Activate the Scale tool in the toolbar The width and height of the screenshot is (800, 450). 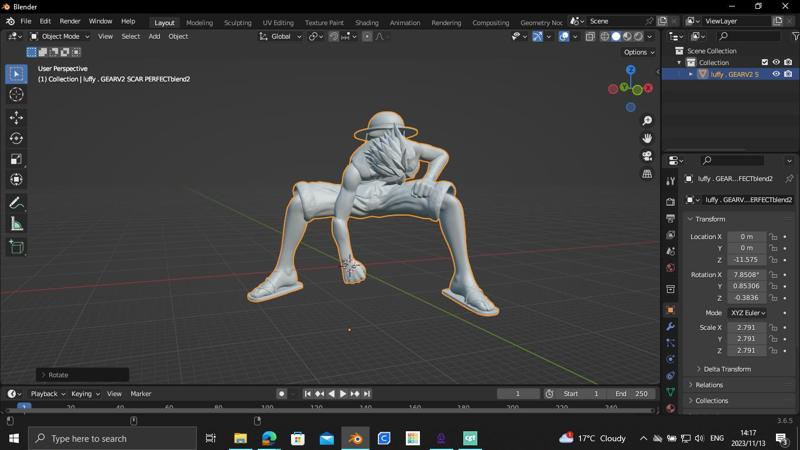coord(16,159)
